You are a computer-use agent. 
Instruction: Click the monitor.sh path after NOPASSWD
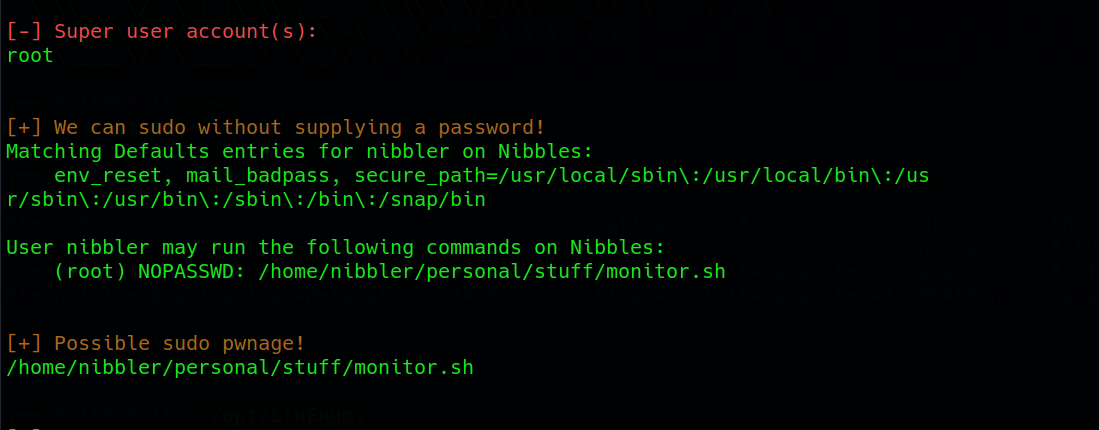click(492, 272)
